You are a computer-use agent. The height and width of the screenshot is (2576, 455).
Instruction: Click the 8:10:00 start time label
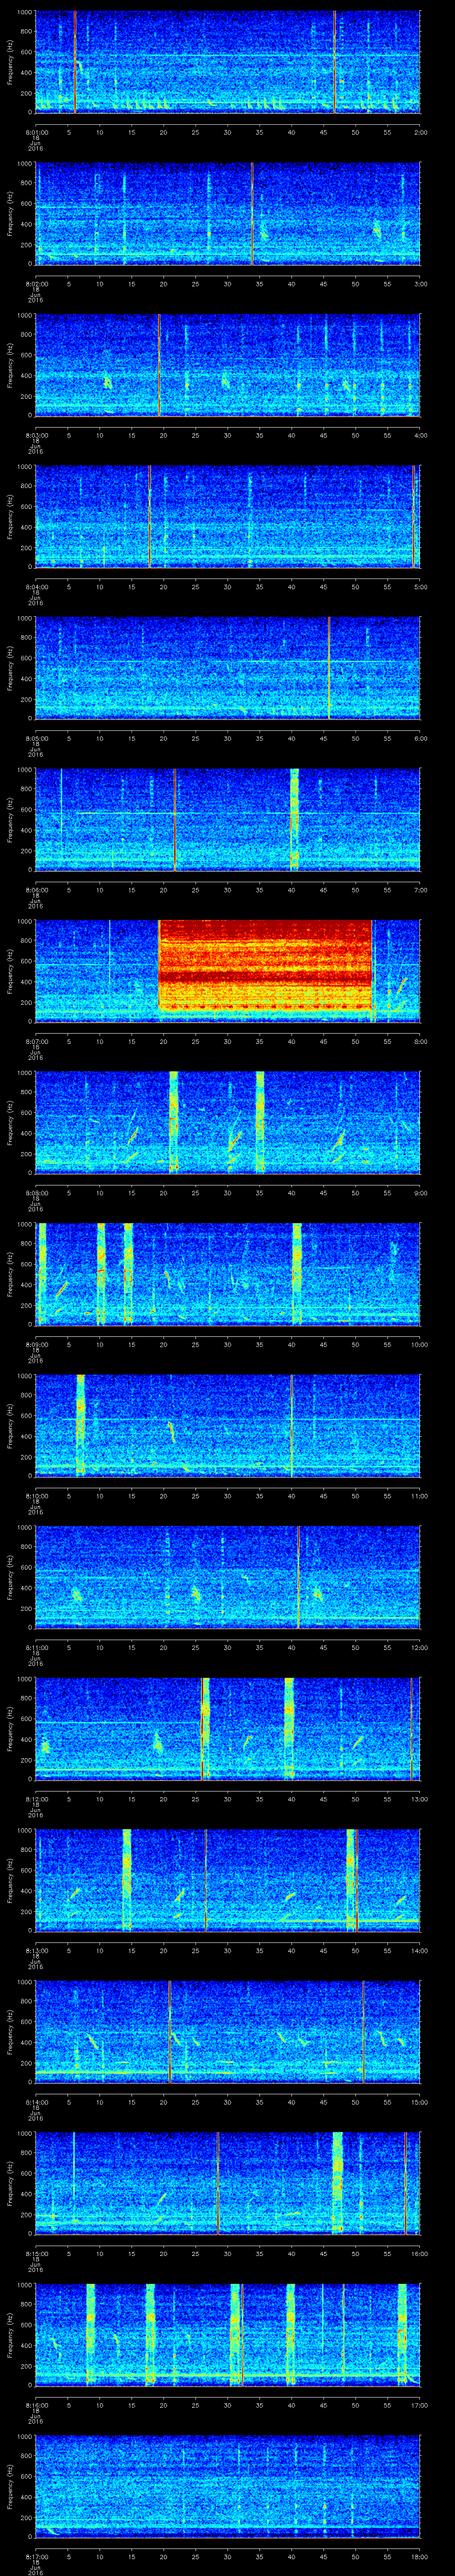(37, 1496)
